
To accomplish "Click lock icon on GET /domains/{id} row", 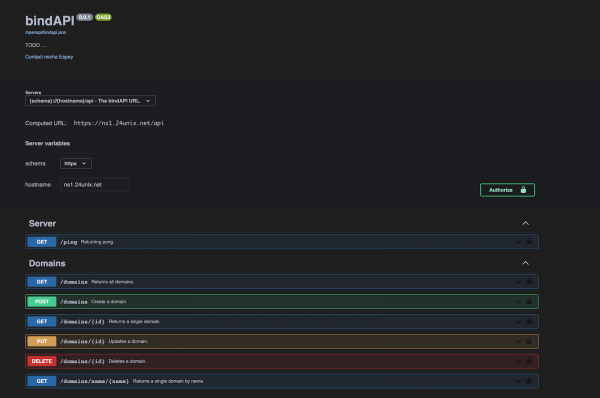I will (529, 321).
